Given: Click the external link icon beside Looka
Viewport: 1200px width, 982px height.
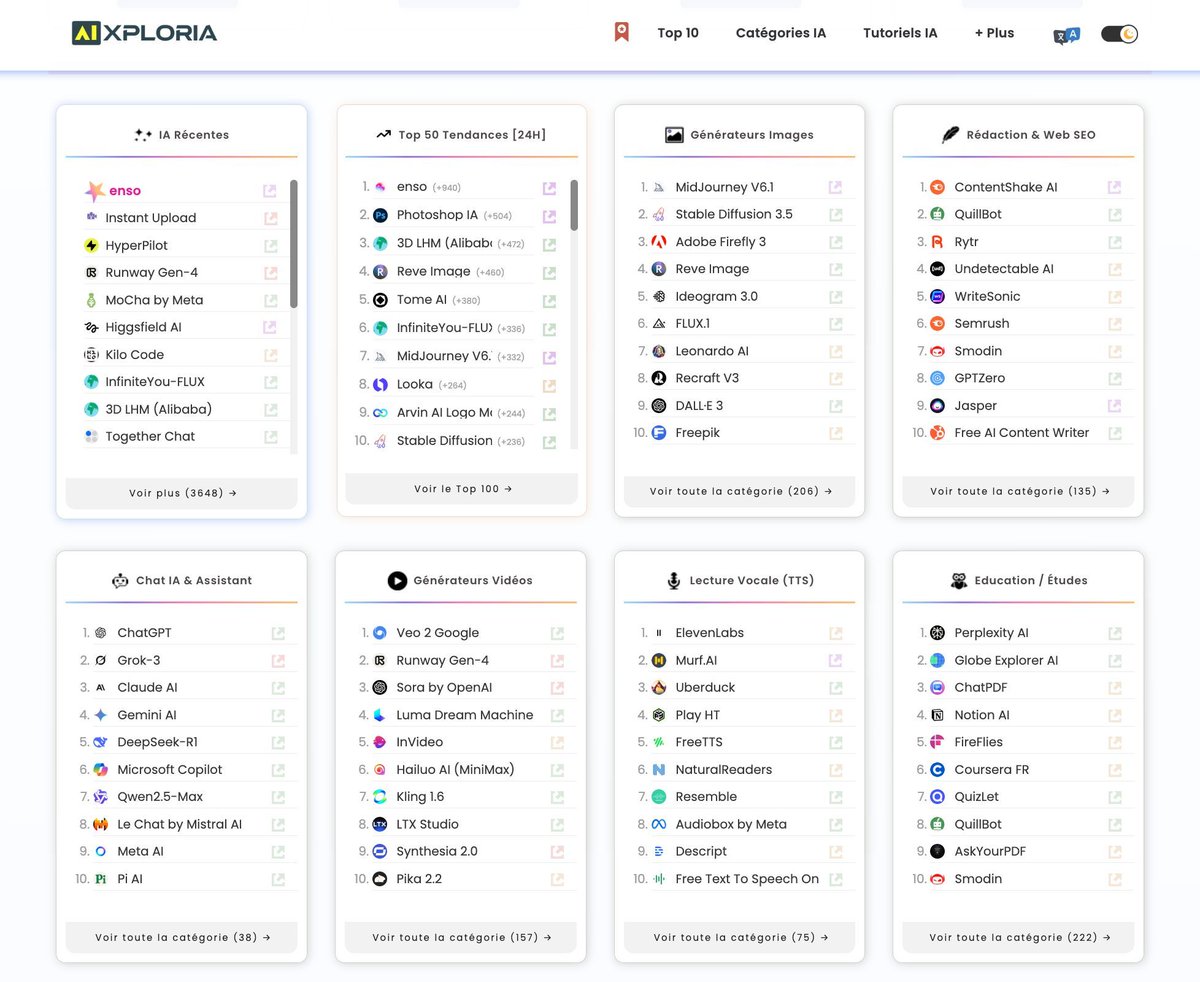Looking at the screenshot, I should point(549,385).
